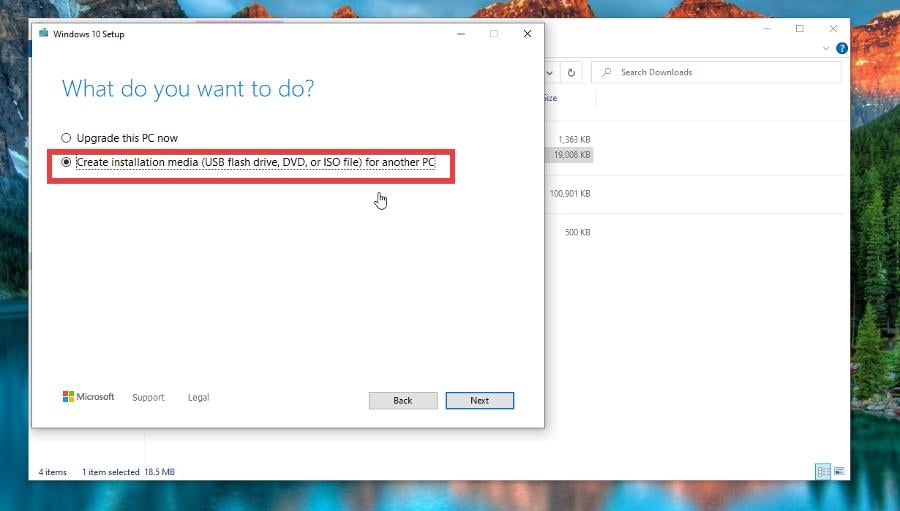Screen dimensions: 900x511
Task: Select the 19,008 KB file row in Explorer
Action: (568, 154)
